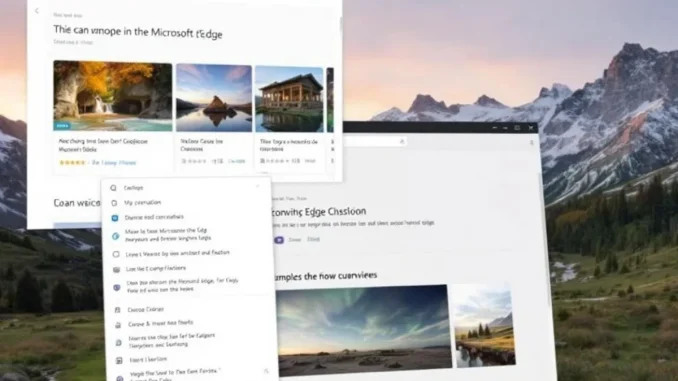Open the title link under the cave thumbnail
Viewport: 678px width, 381px height.
pos(103,145)
